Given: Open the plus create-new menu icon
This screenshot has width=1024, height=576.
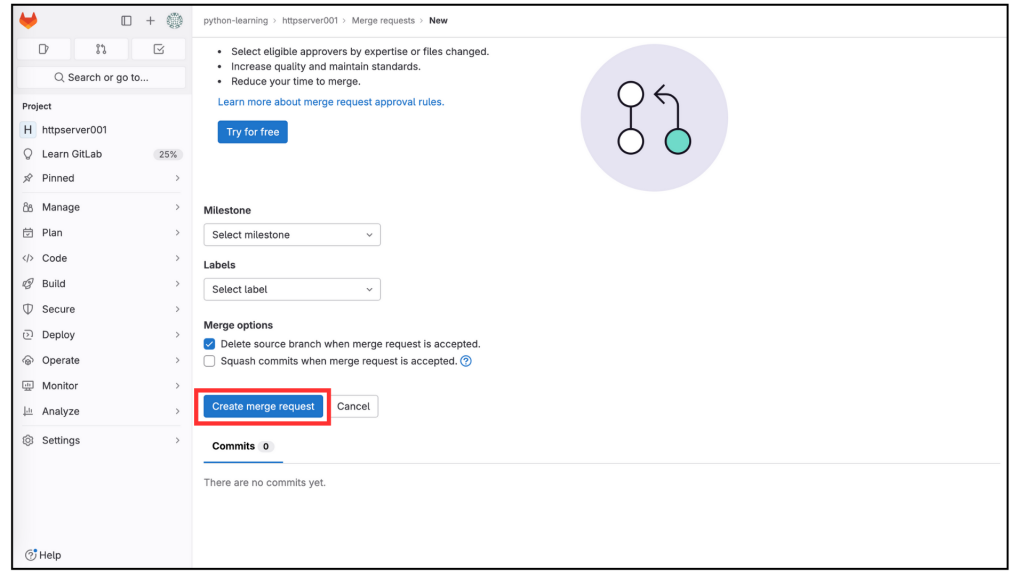Looking at the screenshot, I should 150,21.
